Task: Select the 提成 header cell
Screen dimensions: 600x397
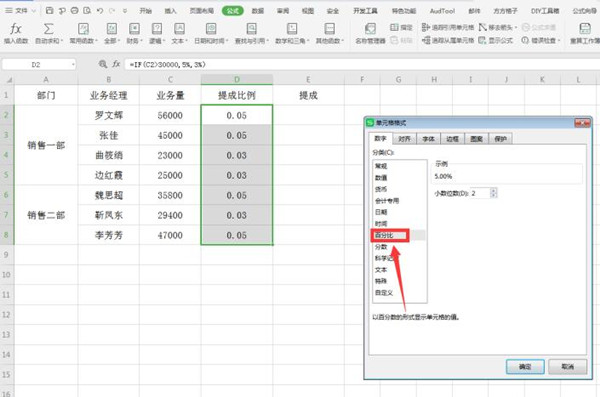Action: tap(308, 95)
